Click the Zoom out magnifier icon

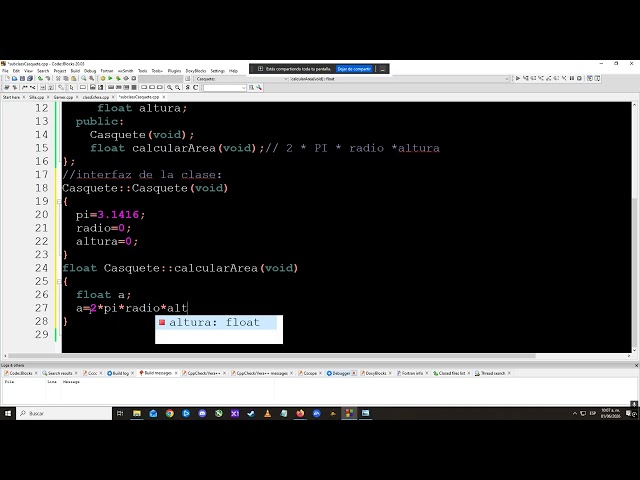(x=178, y=87)
